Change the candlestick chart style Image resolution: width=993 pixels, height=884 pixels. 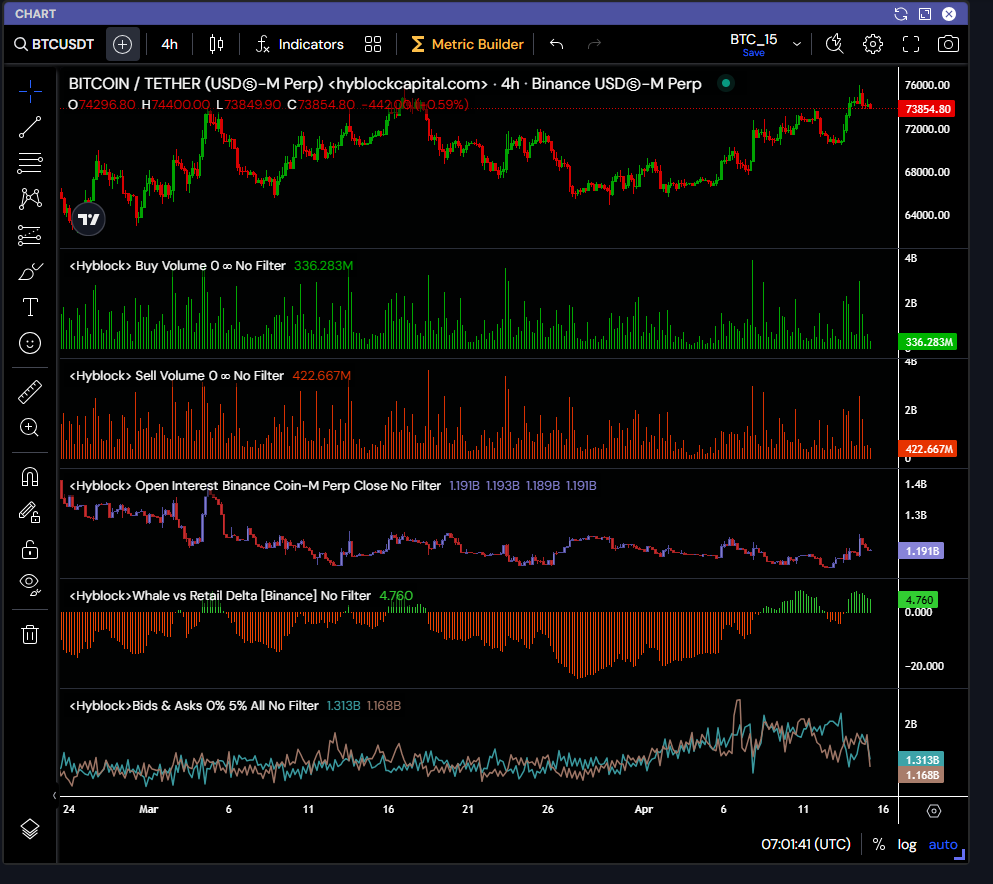tap(216, 44)
